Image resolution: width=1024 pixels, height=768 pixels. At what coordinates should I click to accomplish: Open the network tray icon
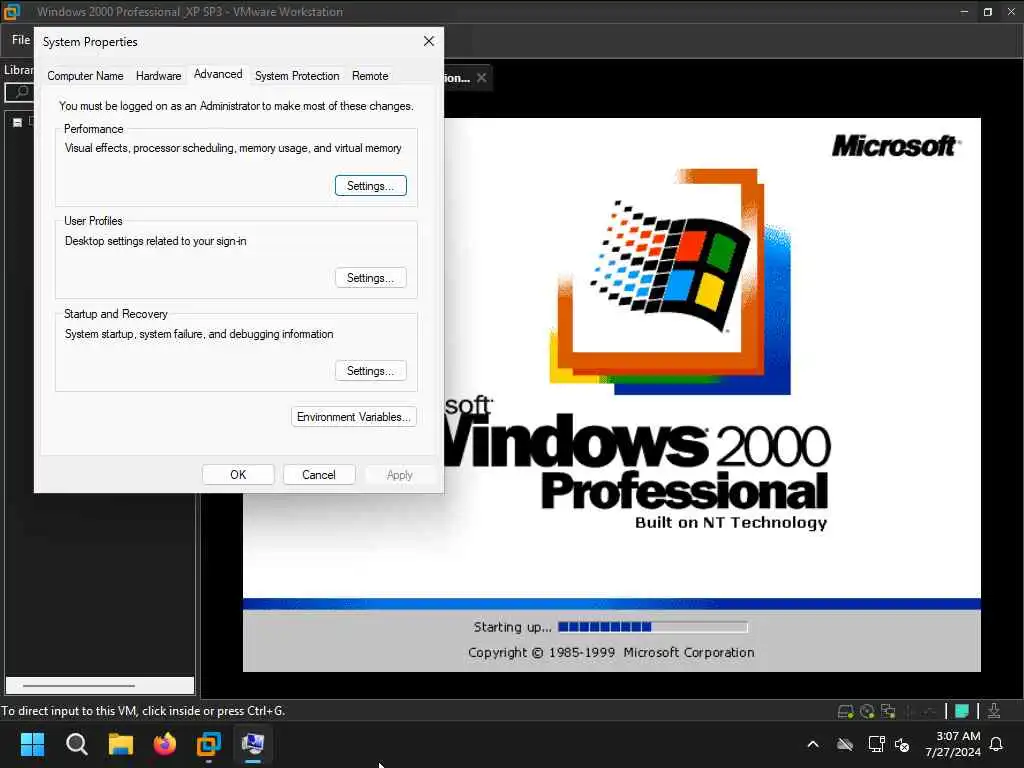pos(876,744)
